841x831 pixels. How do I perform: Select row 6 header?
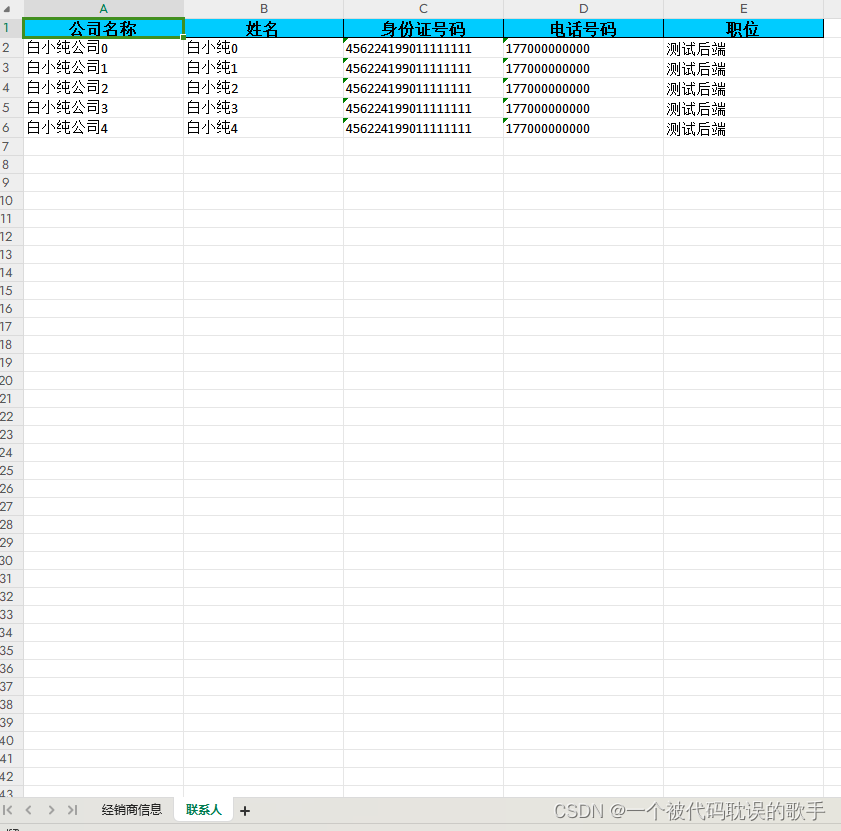tap(9, 128)
